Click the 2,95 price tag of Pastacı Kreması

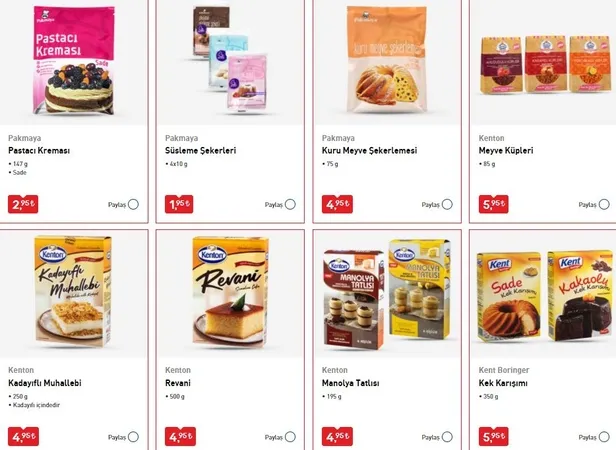[23, 204]
